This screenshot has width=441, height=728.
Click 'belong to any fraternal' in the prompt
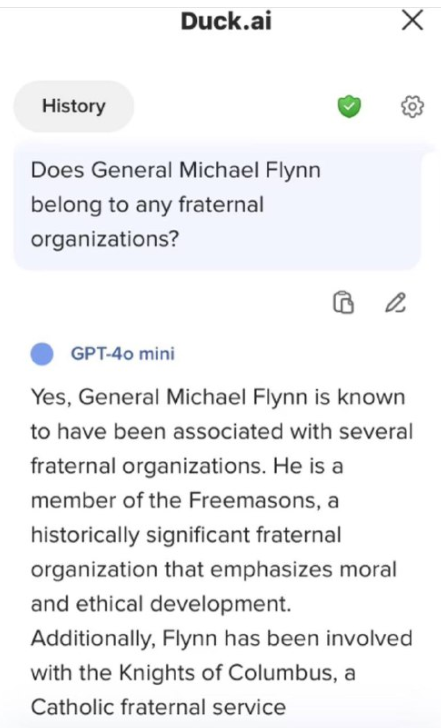147,205
